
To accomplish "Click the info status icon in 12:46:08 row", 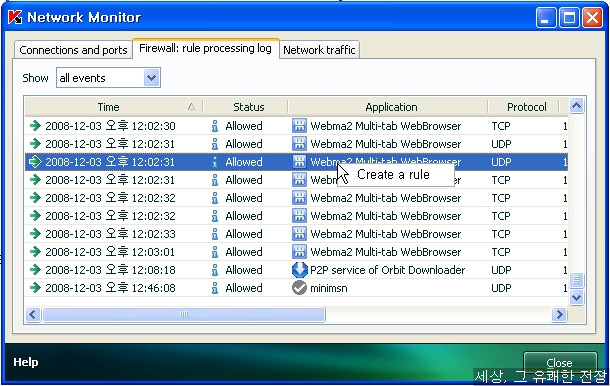I will (215, 288).
